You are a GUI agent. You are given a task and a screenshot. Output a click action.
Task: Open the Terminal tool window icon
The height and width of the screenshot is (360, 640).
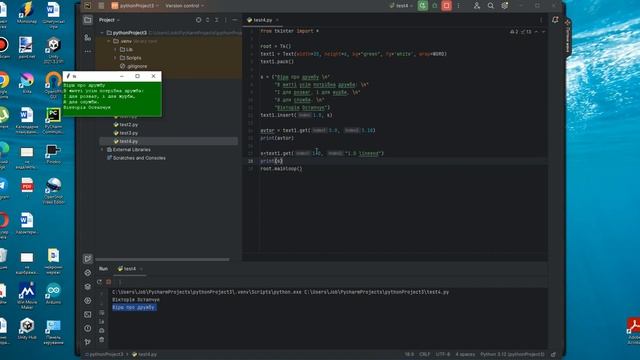[88, 314]
